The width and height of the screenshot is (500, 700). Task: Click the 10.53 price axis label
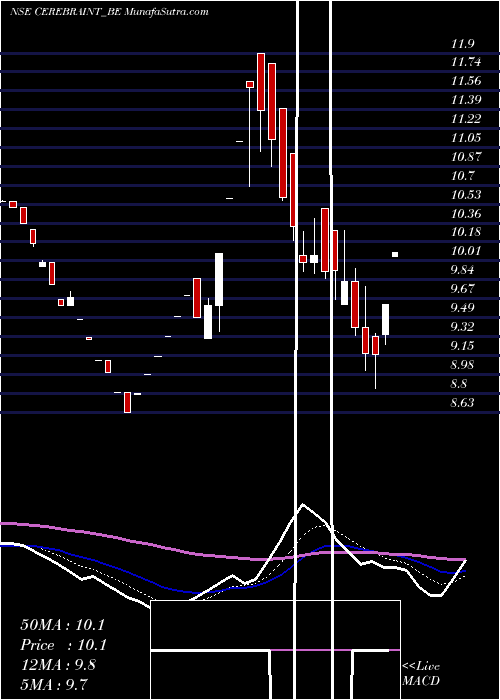(466, 195)
